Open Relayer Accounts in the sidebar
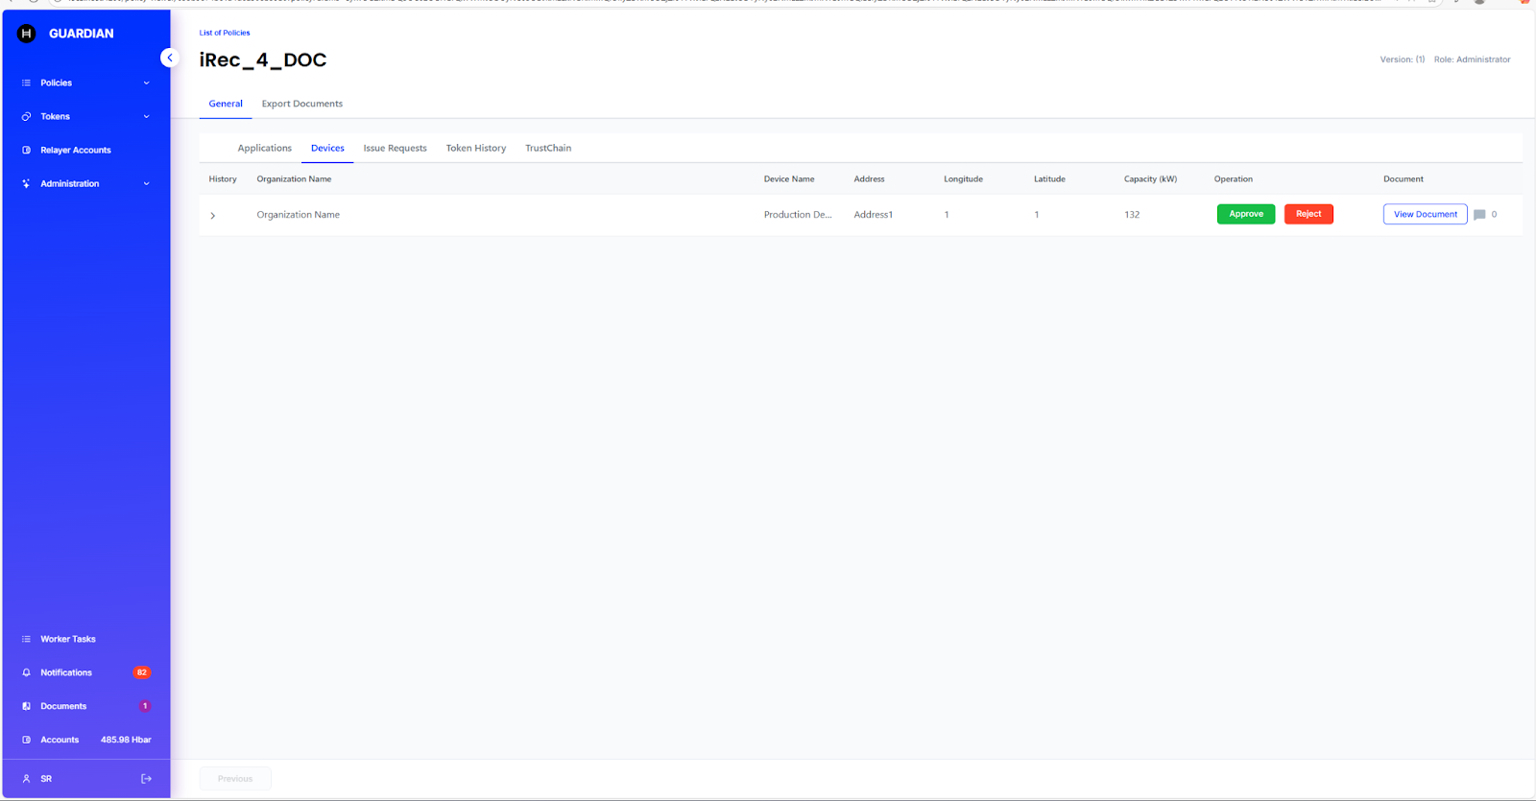 click(75, 150)
